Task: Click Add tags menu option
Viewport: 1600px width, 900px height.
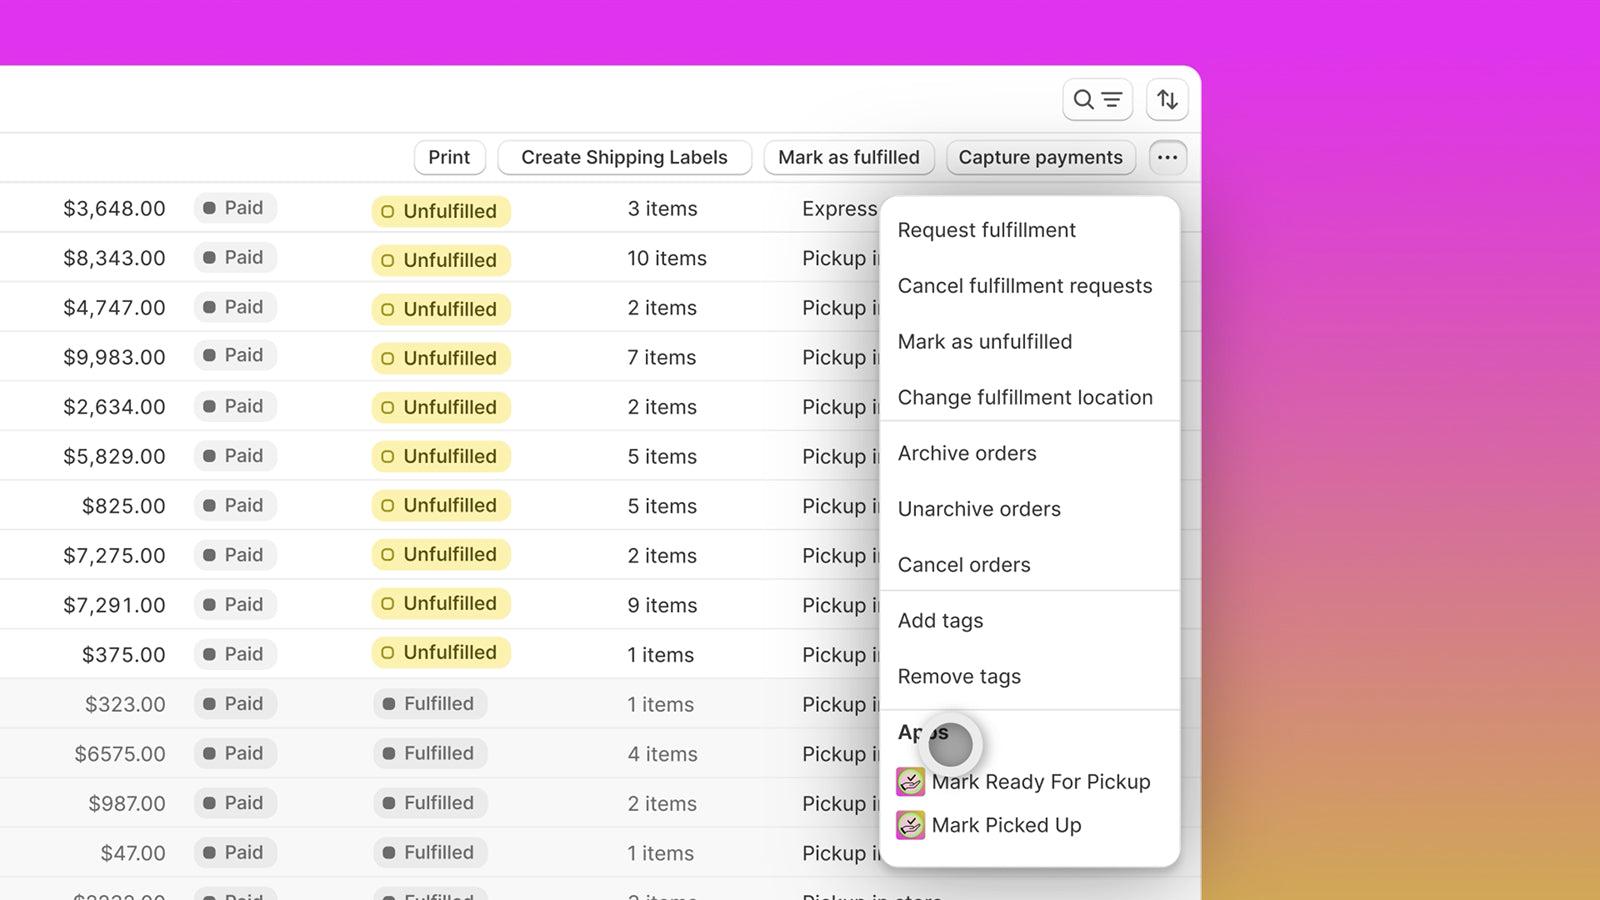Action: pyautogui.click(x=940, y=621)
